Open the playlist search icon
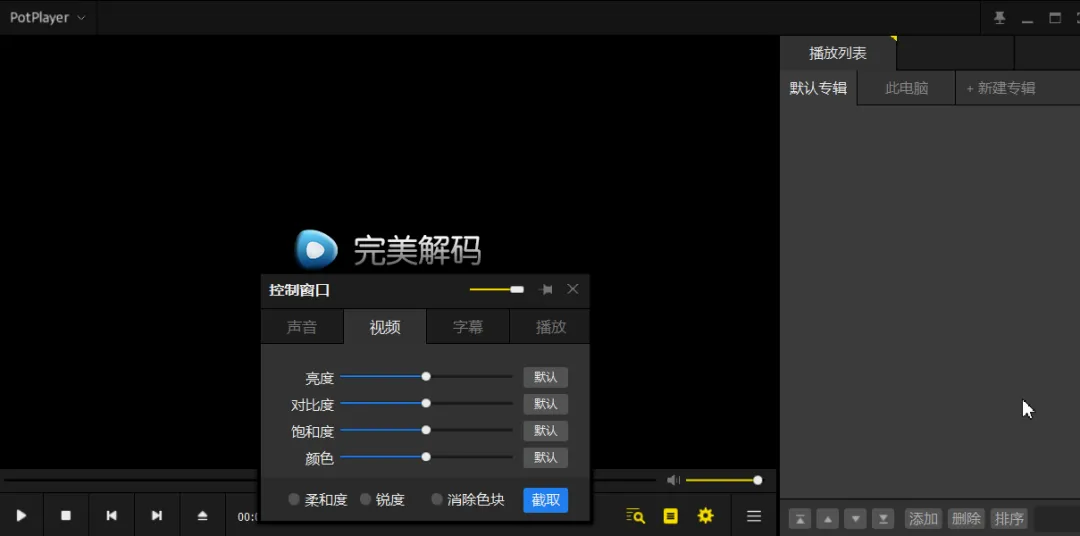 [635, 515]
